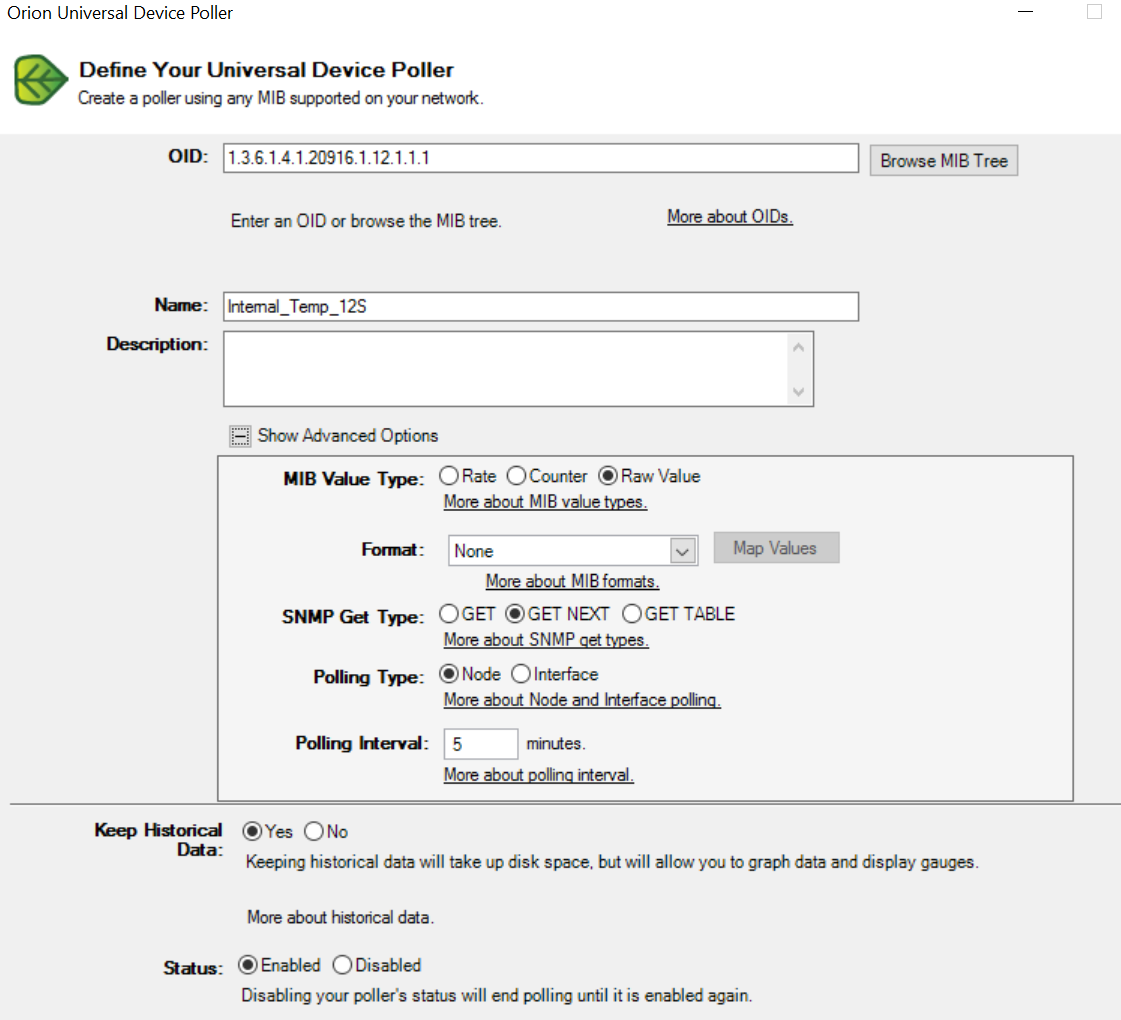This screenshot has width=1121, height=1020.
Task: Collapse the Show Advanced Options expander
Action: [x=240, y=436]
